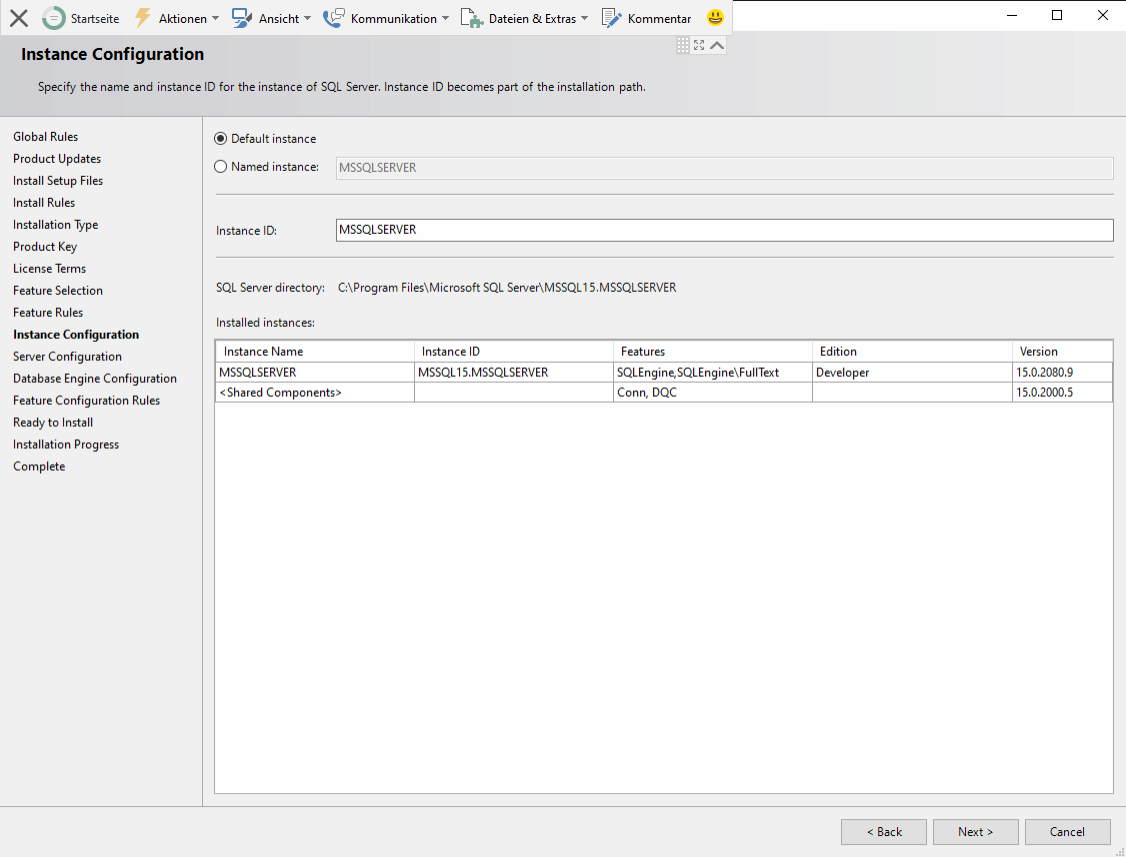The image size is (1126, 857).
Task: Click the TeamViewer Startseite home icon
Action: [x=53, y=18]
